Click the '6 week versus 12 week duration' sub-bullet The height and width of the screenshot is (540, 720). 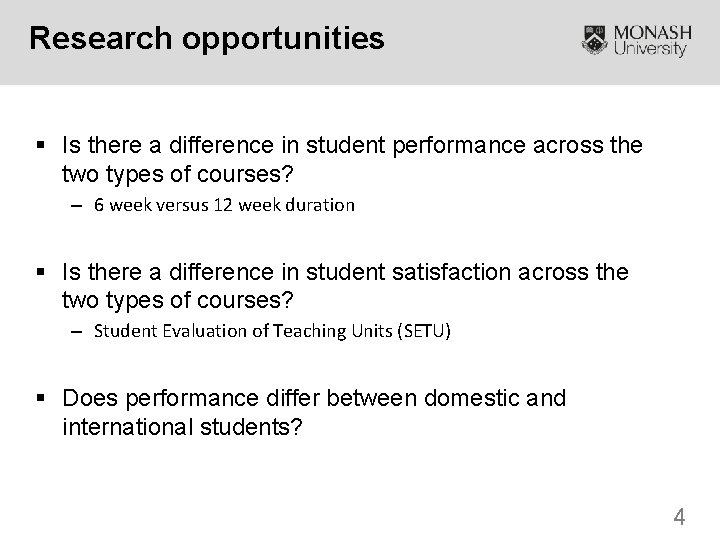point(224,205)
